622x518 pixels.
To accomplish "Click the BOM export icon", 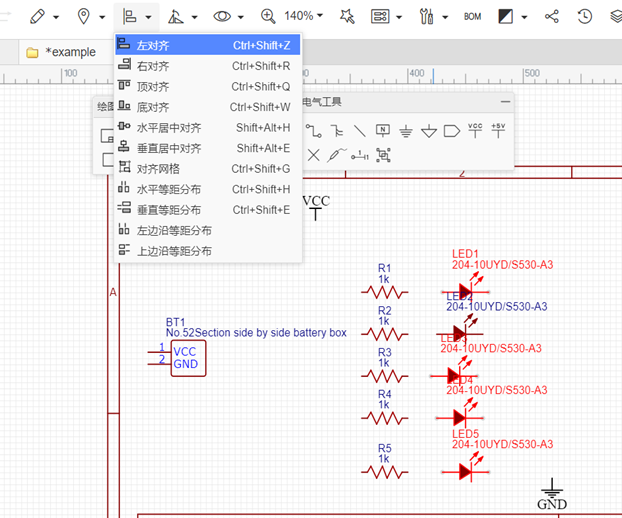I will pyautogui.click(x=472, y=17).
